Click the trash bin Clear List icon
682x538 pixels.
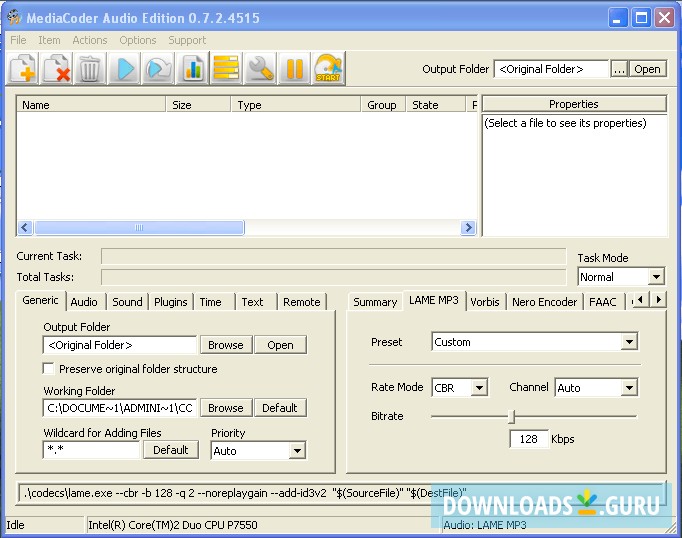pos(90,68)
